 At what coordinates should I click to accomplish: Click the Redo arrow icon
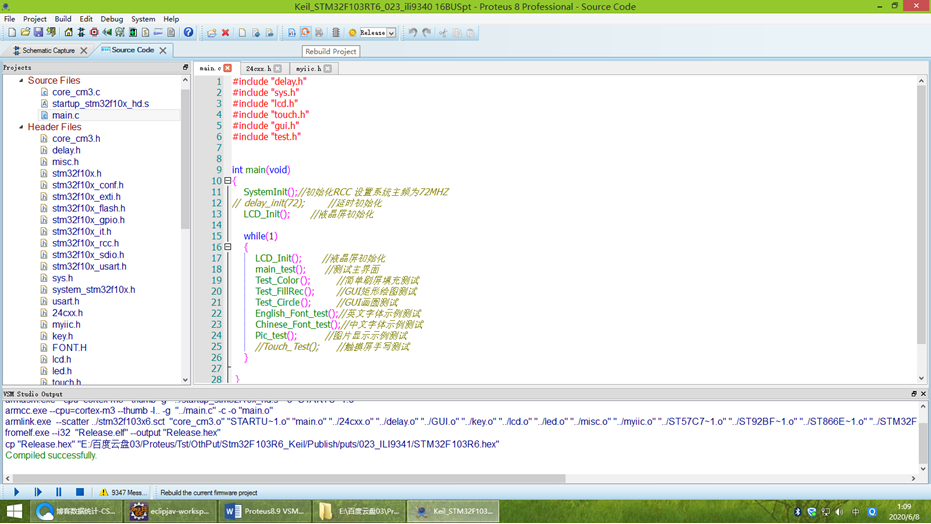(426, 33)
